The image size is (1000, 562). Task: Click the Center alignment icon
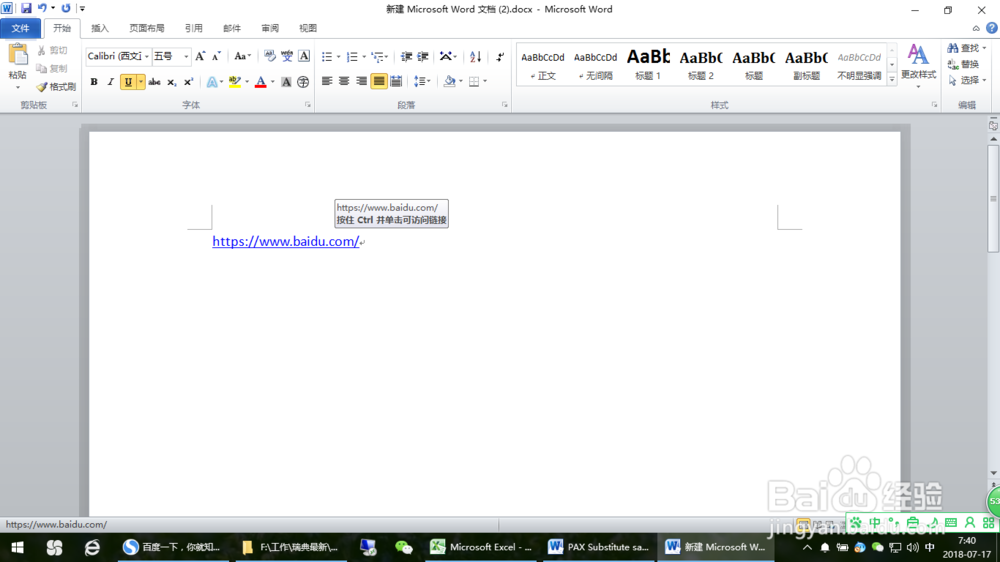tap(344, 81)
